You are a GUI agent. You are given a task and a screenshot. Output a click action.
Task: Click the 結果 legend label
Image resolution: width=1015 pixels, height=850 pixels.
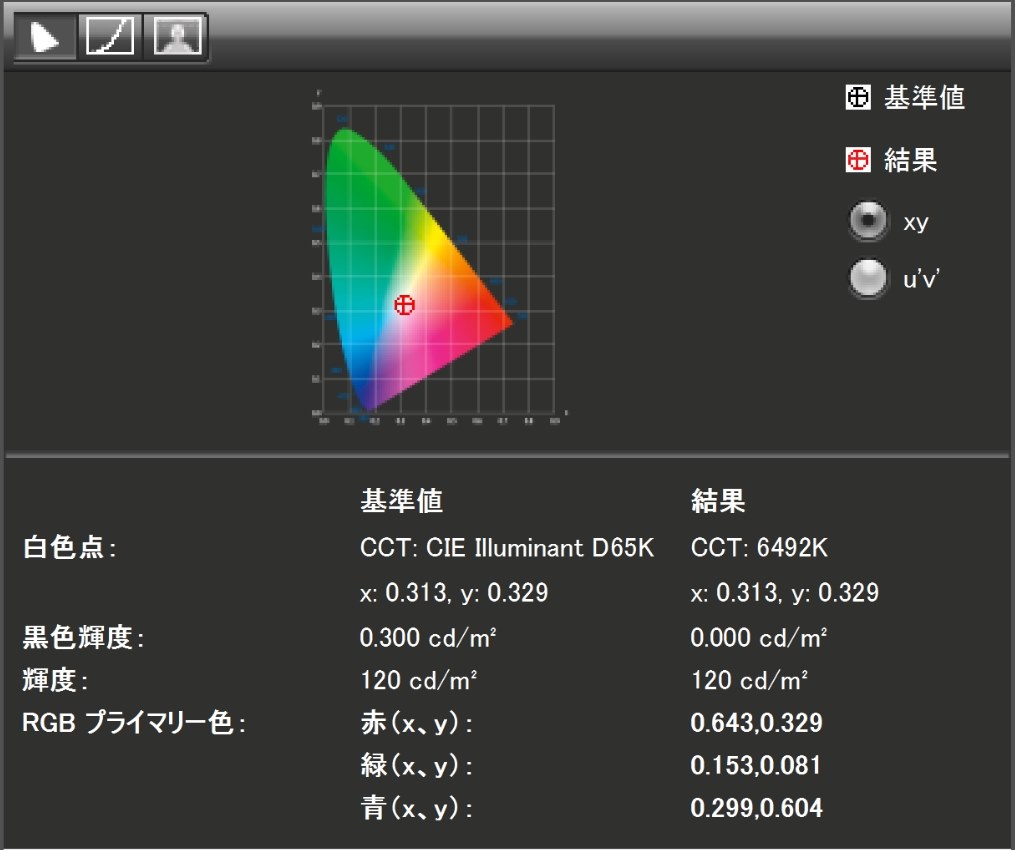pos(910,159)
